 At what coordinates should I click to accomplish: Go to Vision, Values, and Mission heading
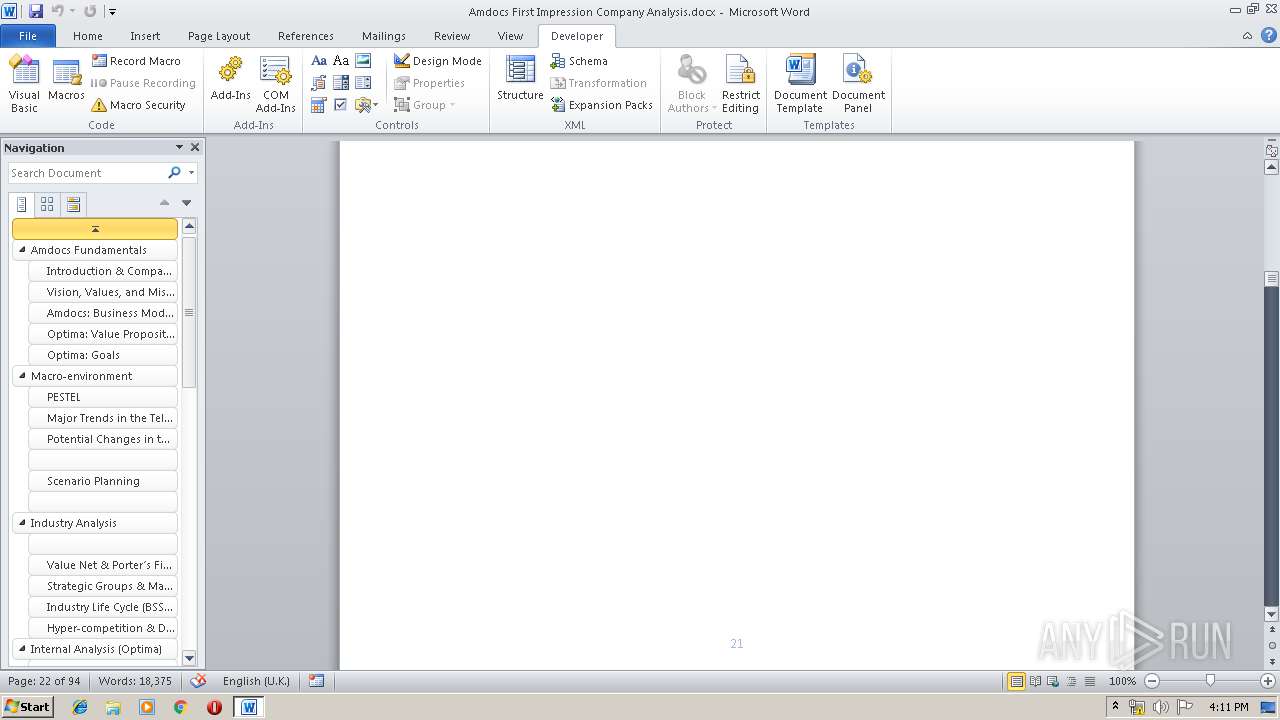(x=103, y=292)
